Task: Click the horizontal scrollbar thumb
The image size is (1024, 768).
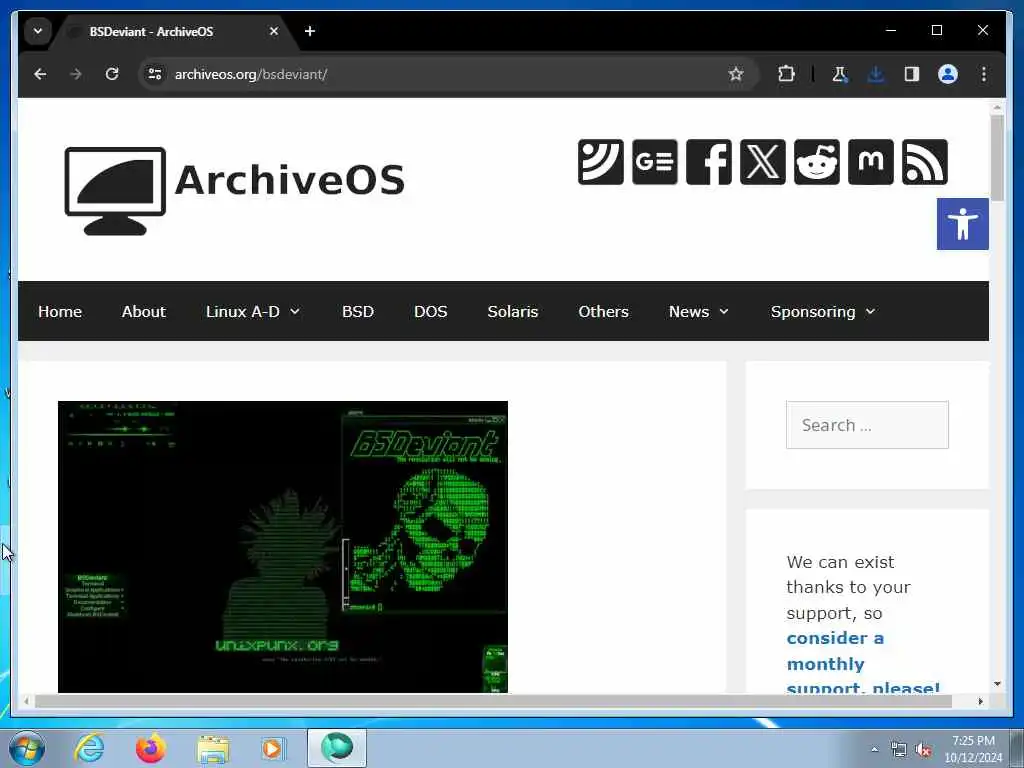Action: [x=493, y=701]
